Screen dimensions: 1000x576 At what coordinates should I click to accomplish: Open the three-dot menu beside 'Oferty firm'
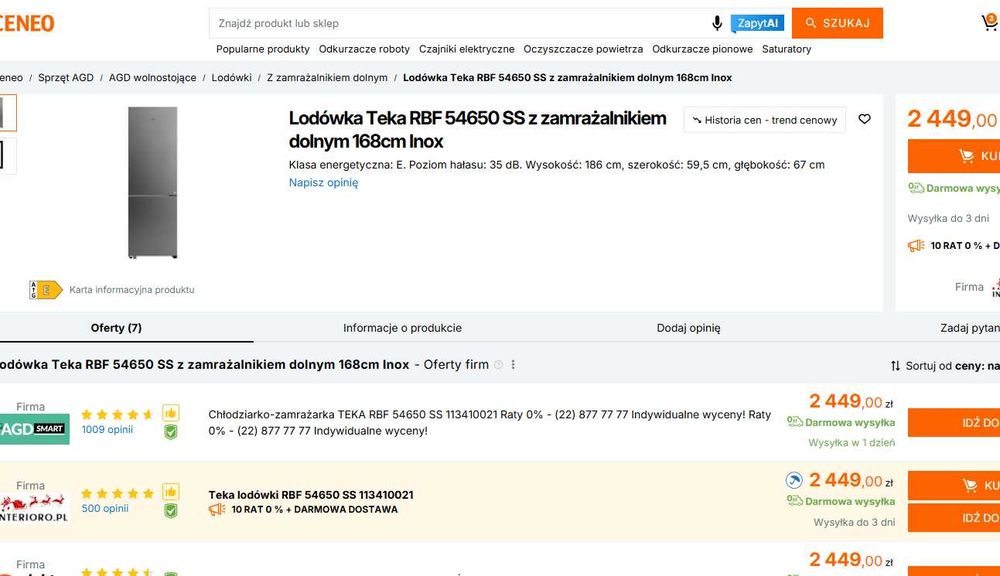513,365
